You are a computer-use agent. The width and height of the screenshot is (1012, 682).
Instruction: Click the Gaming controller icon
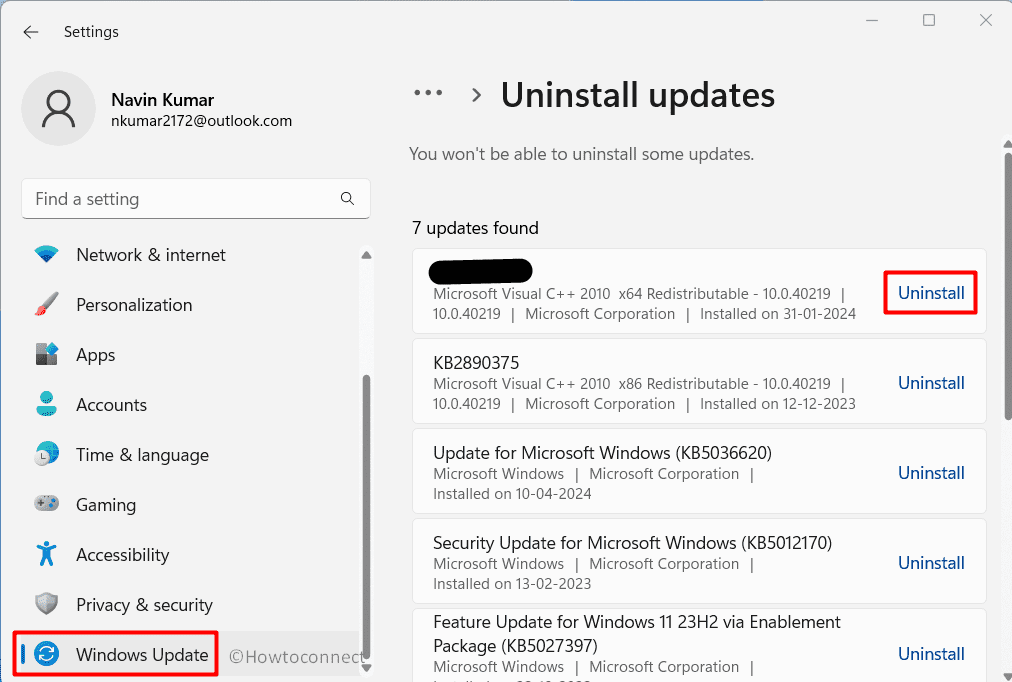point(46,505)
